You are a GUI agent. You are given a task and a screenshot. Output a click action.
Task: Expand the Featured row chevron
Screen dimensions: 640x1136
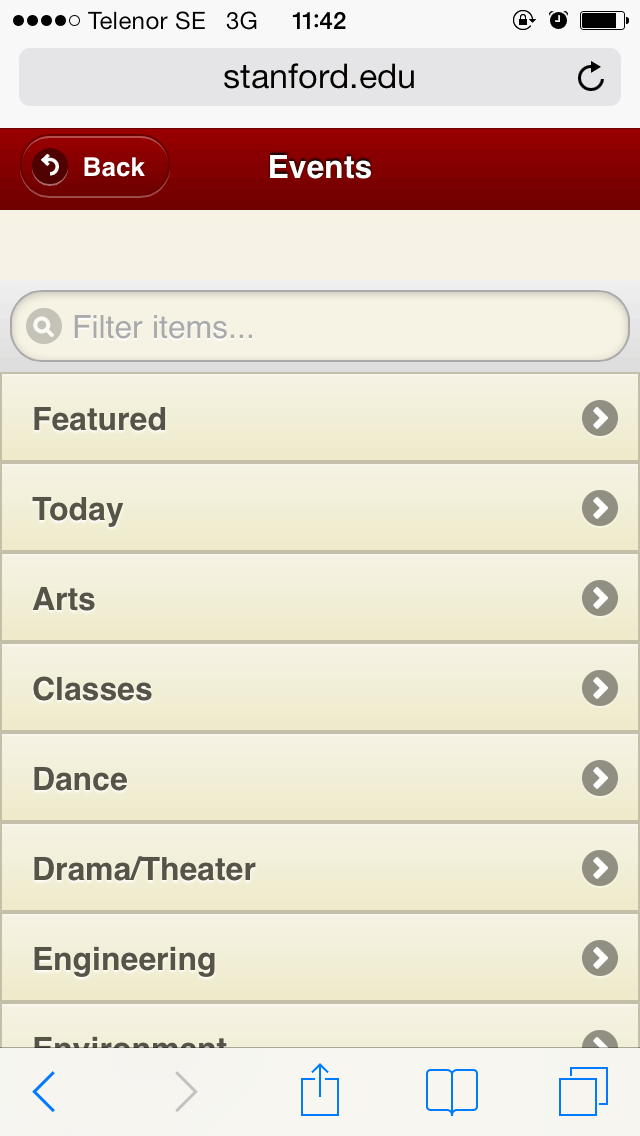pos(599,418)
